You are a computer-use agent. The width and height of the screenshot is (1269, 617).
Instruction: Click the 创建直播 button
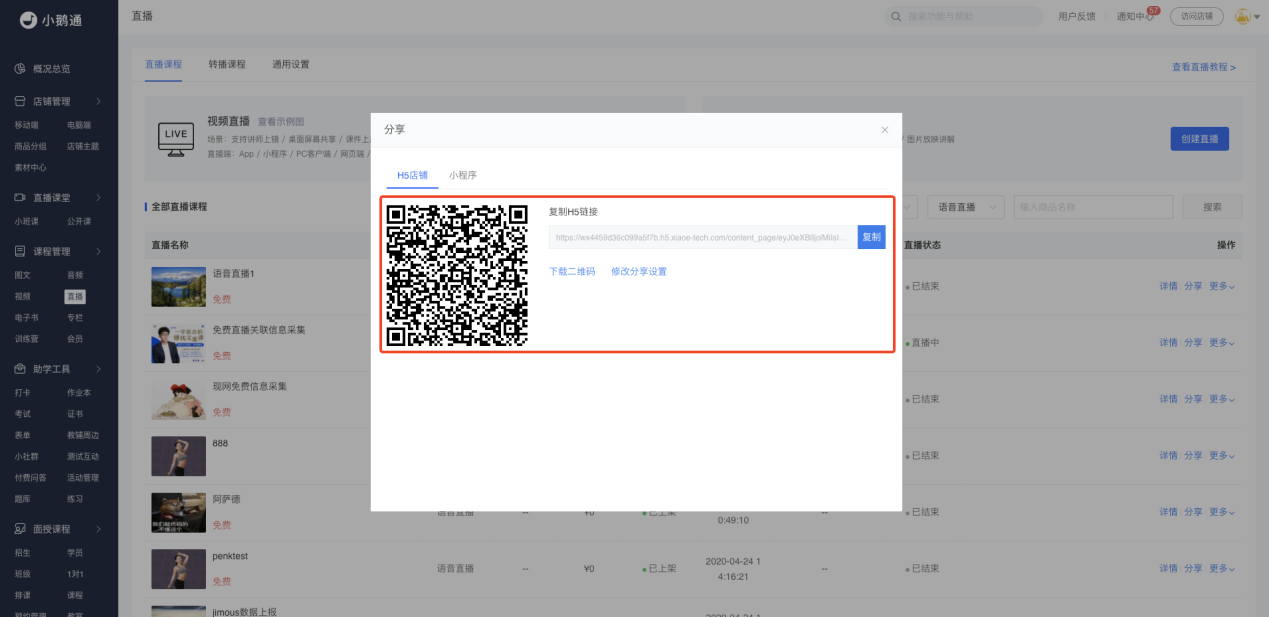tap(1199, 139)
